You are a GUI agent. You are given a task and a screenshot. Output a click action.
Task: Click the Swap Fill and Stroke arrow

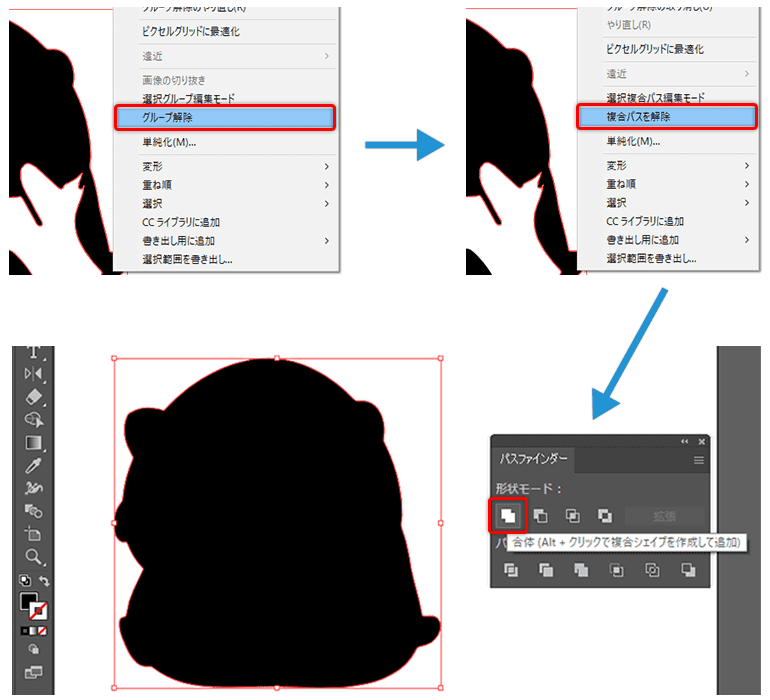coord(44,581)
